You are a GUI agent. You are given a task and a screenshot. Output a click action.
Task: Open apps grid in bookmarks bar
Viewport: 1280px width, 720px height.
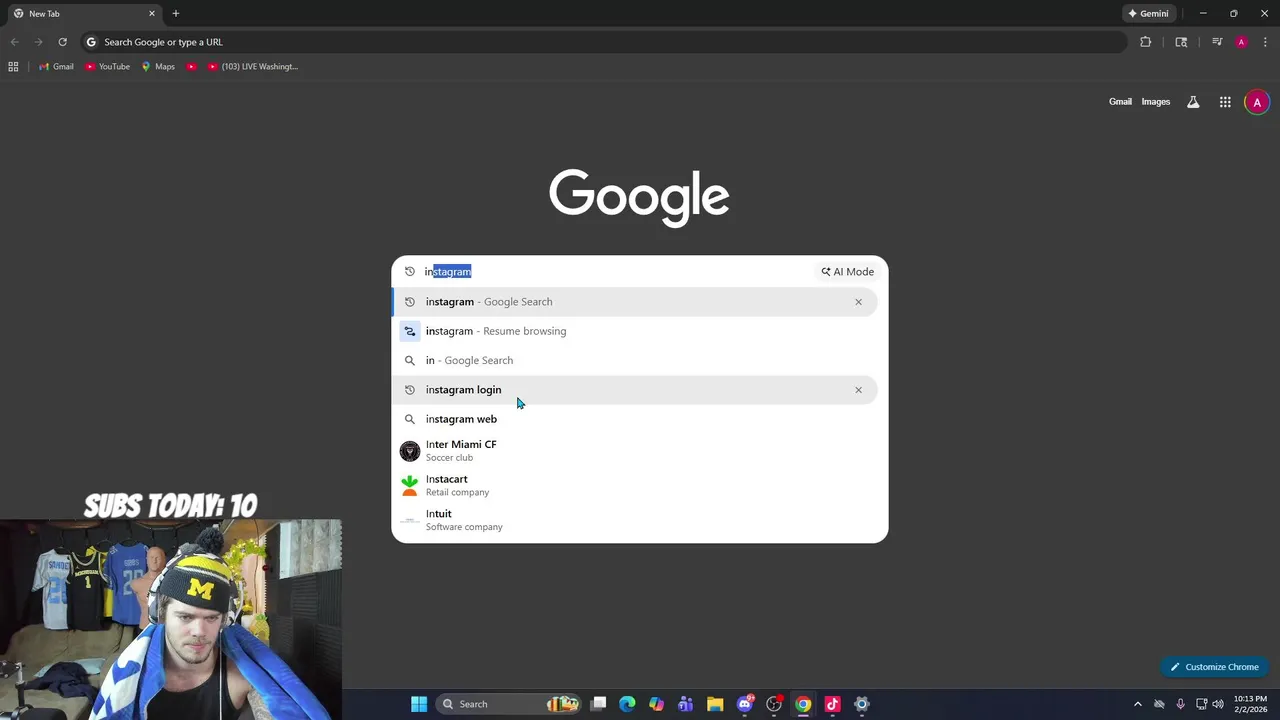(13, 67)
